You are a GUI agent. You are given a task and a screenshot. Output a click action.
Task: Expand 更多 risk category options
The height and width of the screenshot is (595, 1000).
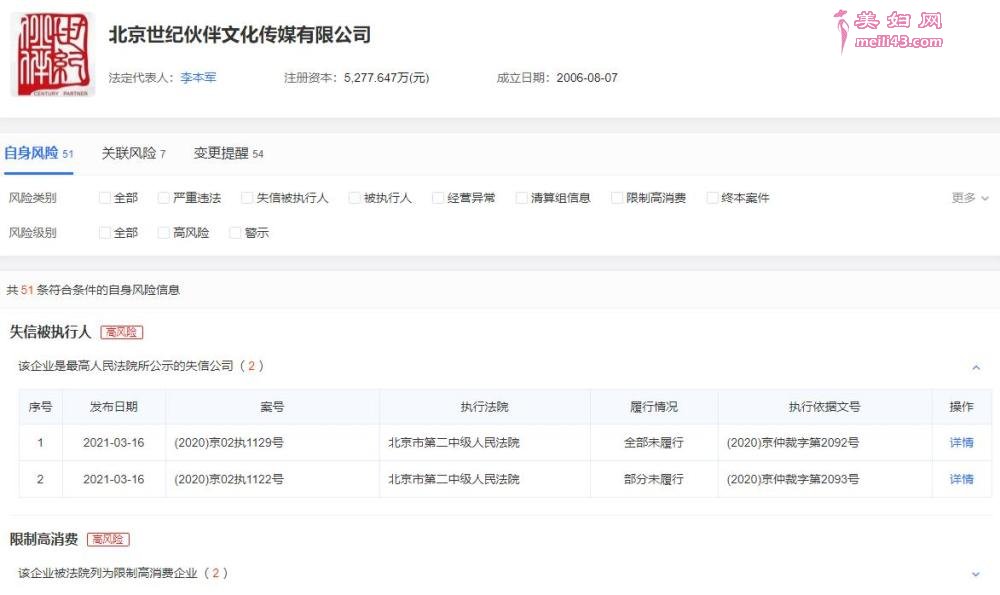tap(970, 198)
